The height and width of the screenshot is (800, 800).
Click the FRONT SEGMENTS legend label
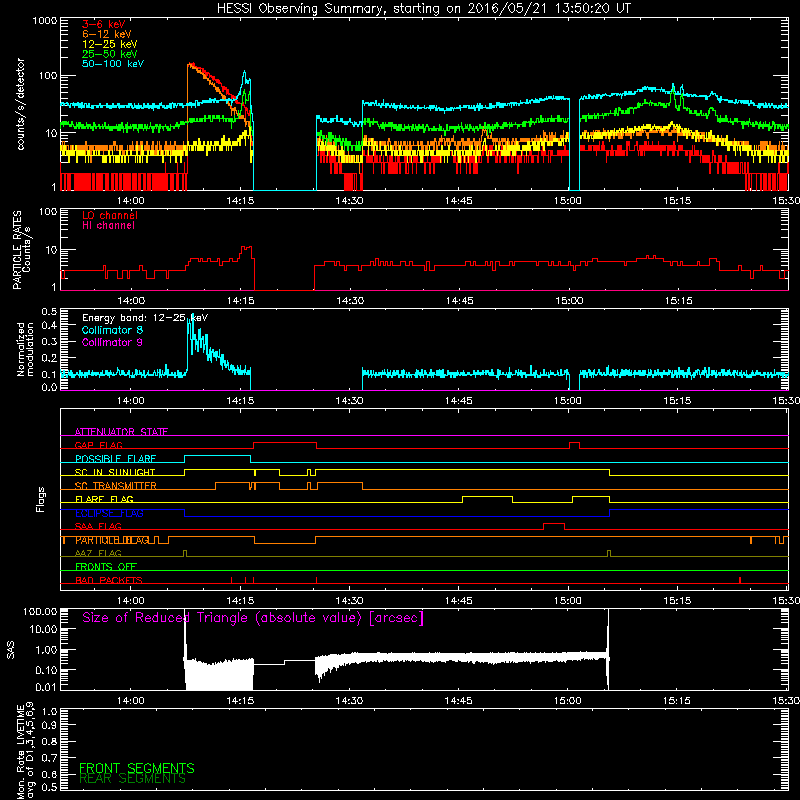pos(137,768)
